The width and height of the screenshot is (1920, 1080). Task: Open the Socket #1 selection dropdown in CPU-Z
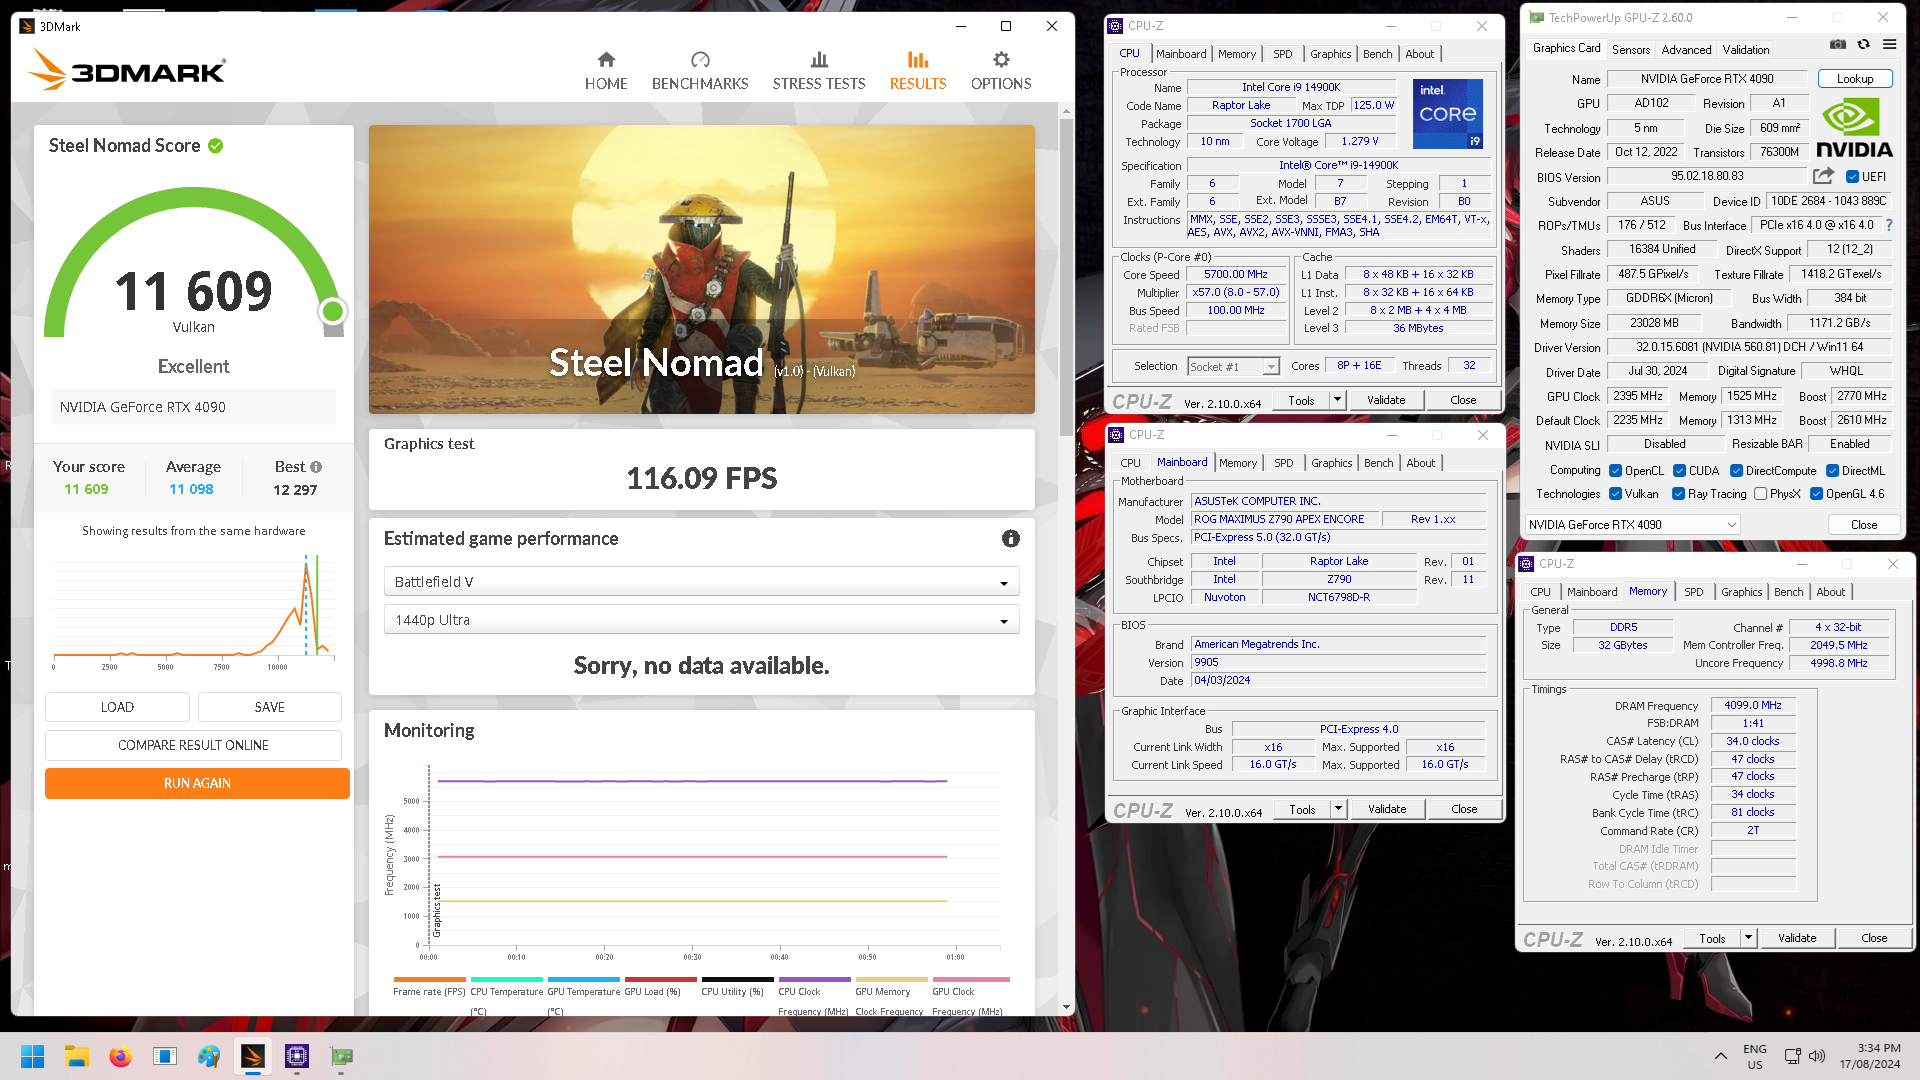[1233, 367]
